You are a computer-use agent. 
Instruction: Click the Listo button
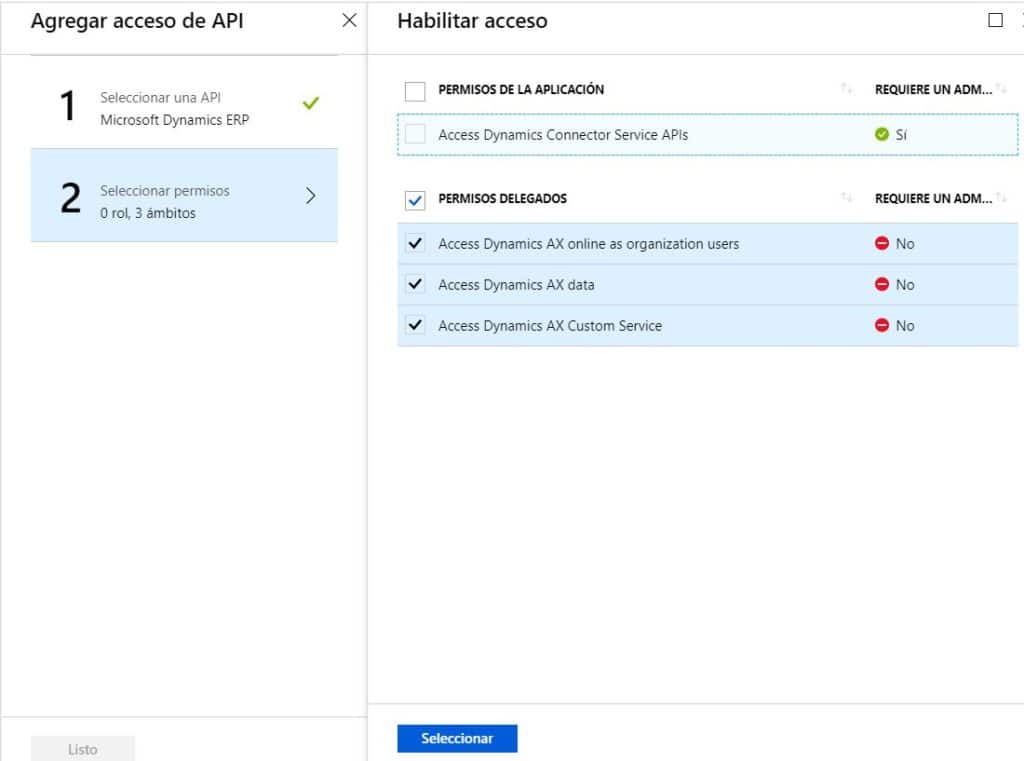(x=83, y=749)
